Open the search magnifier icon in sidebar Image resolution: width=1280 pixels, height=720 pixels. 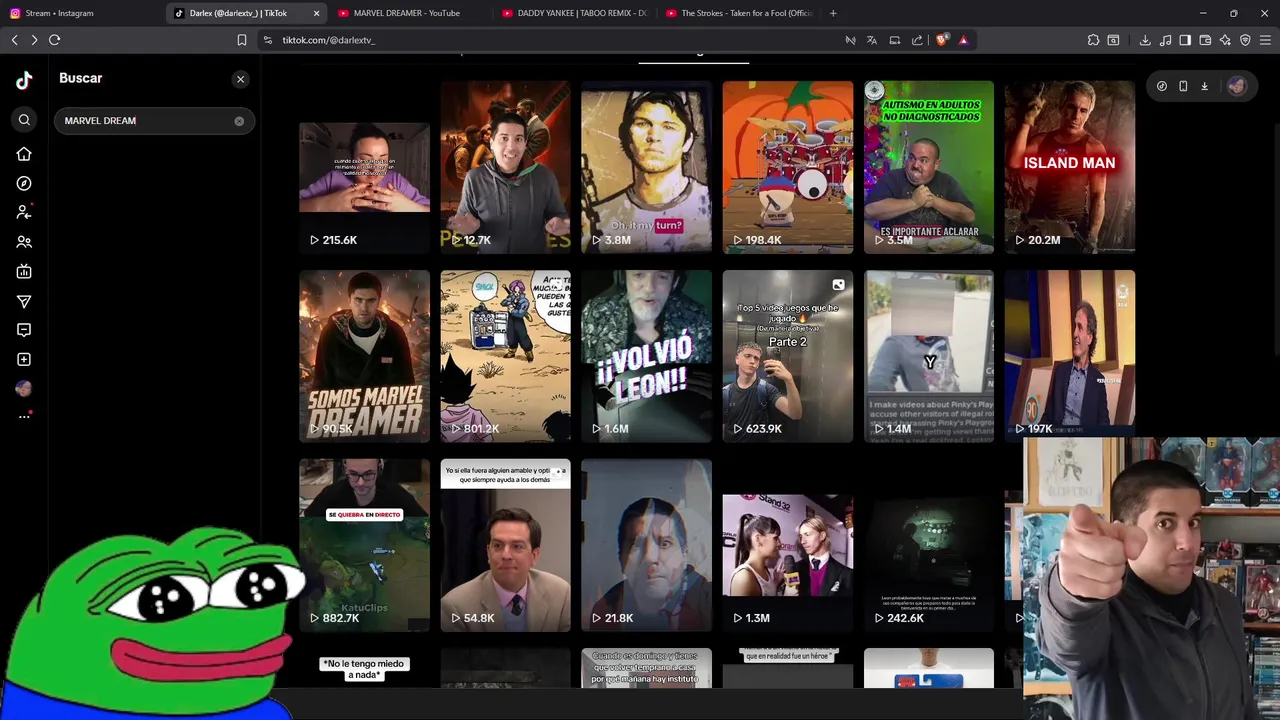point(24,120)
